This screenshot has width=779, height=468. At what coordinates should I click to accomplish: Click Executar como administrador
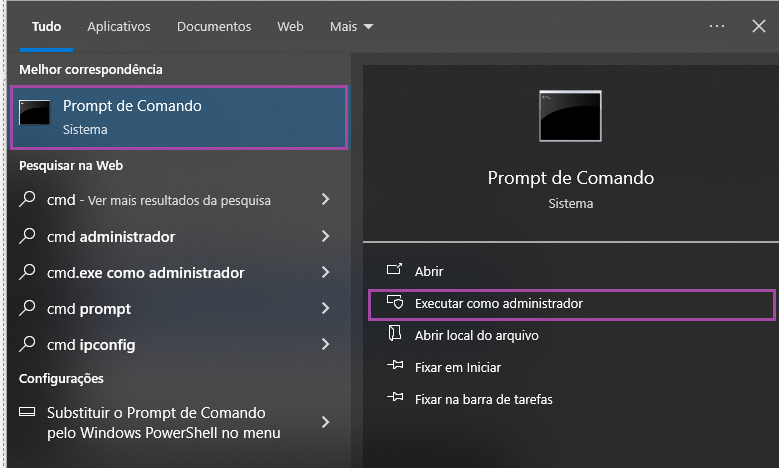click(x=498, y=303)
